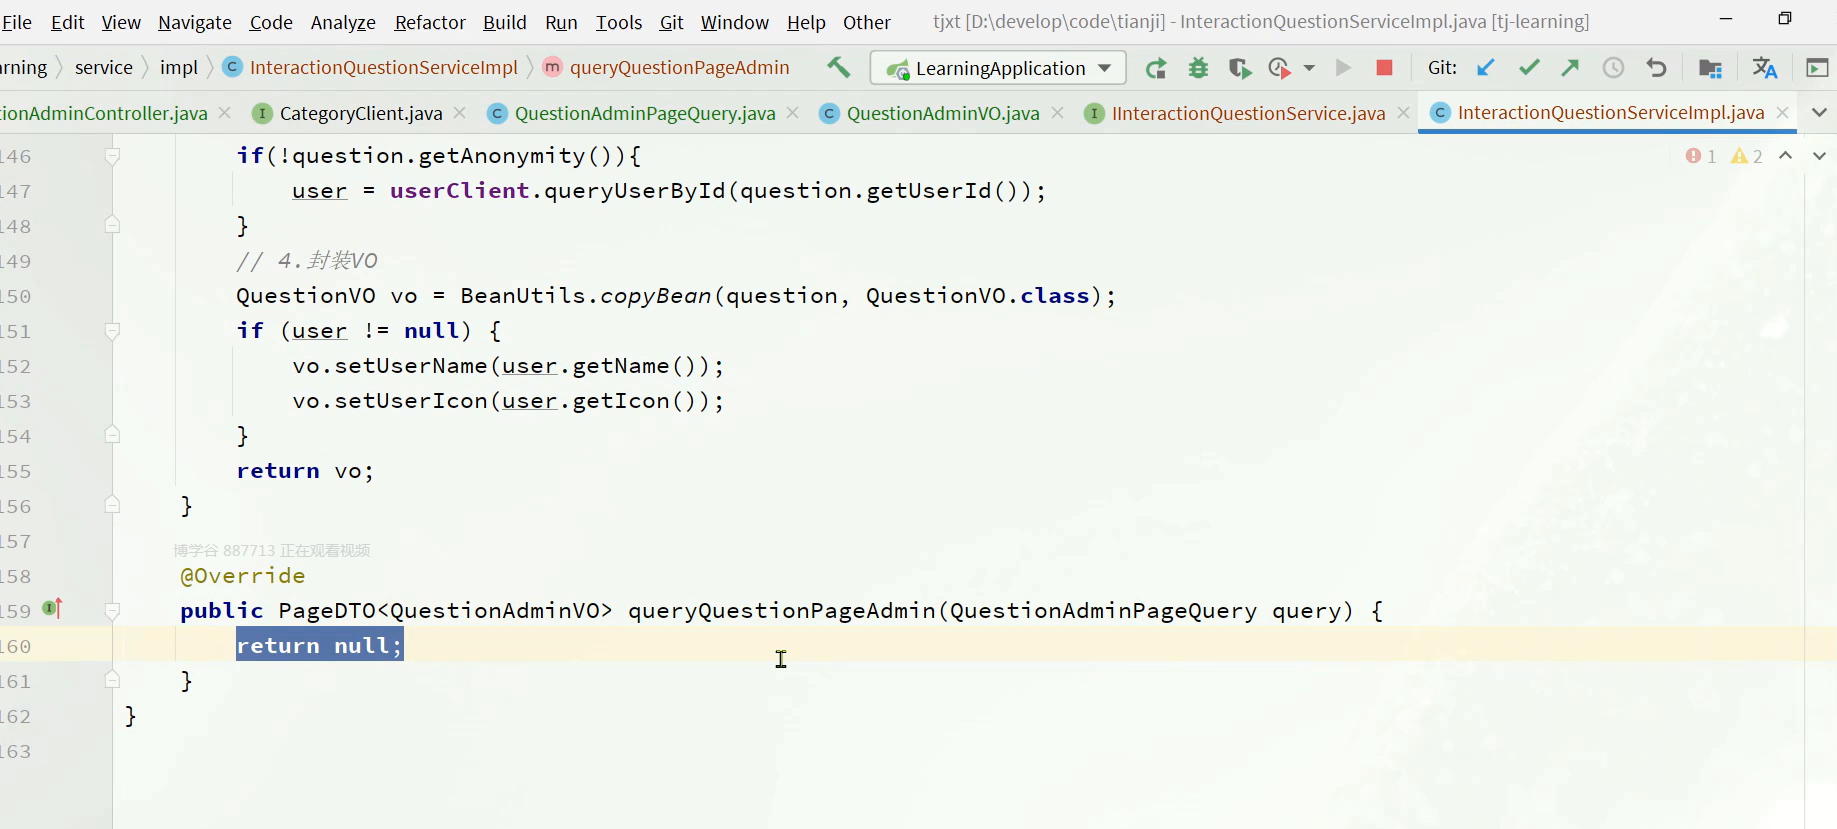This screenshot has width=1837, height=829.
Task: Jump to previous highlighted problem arrow
Action: (1786, 156)
